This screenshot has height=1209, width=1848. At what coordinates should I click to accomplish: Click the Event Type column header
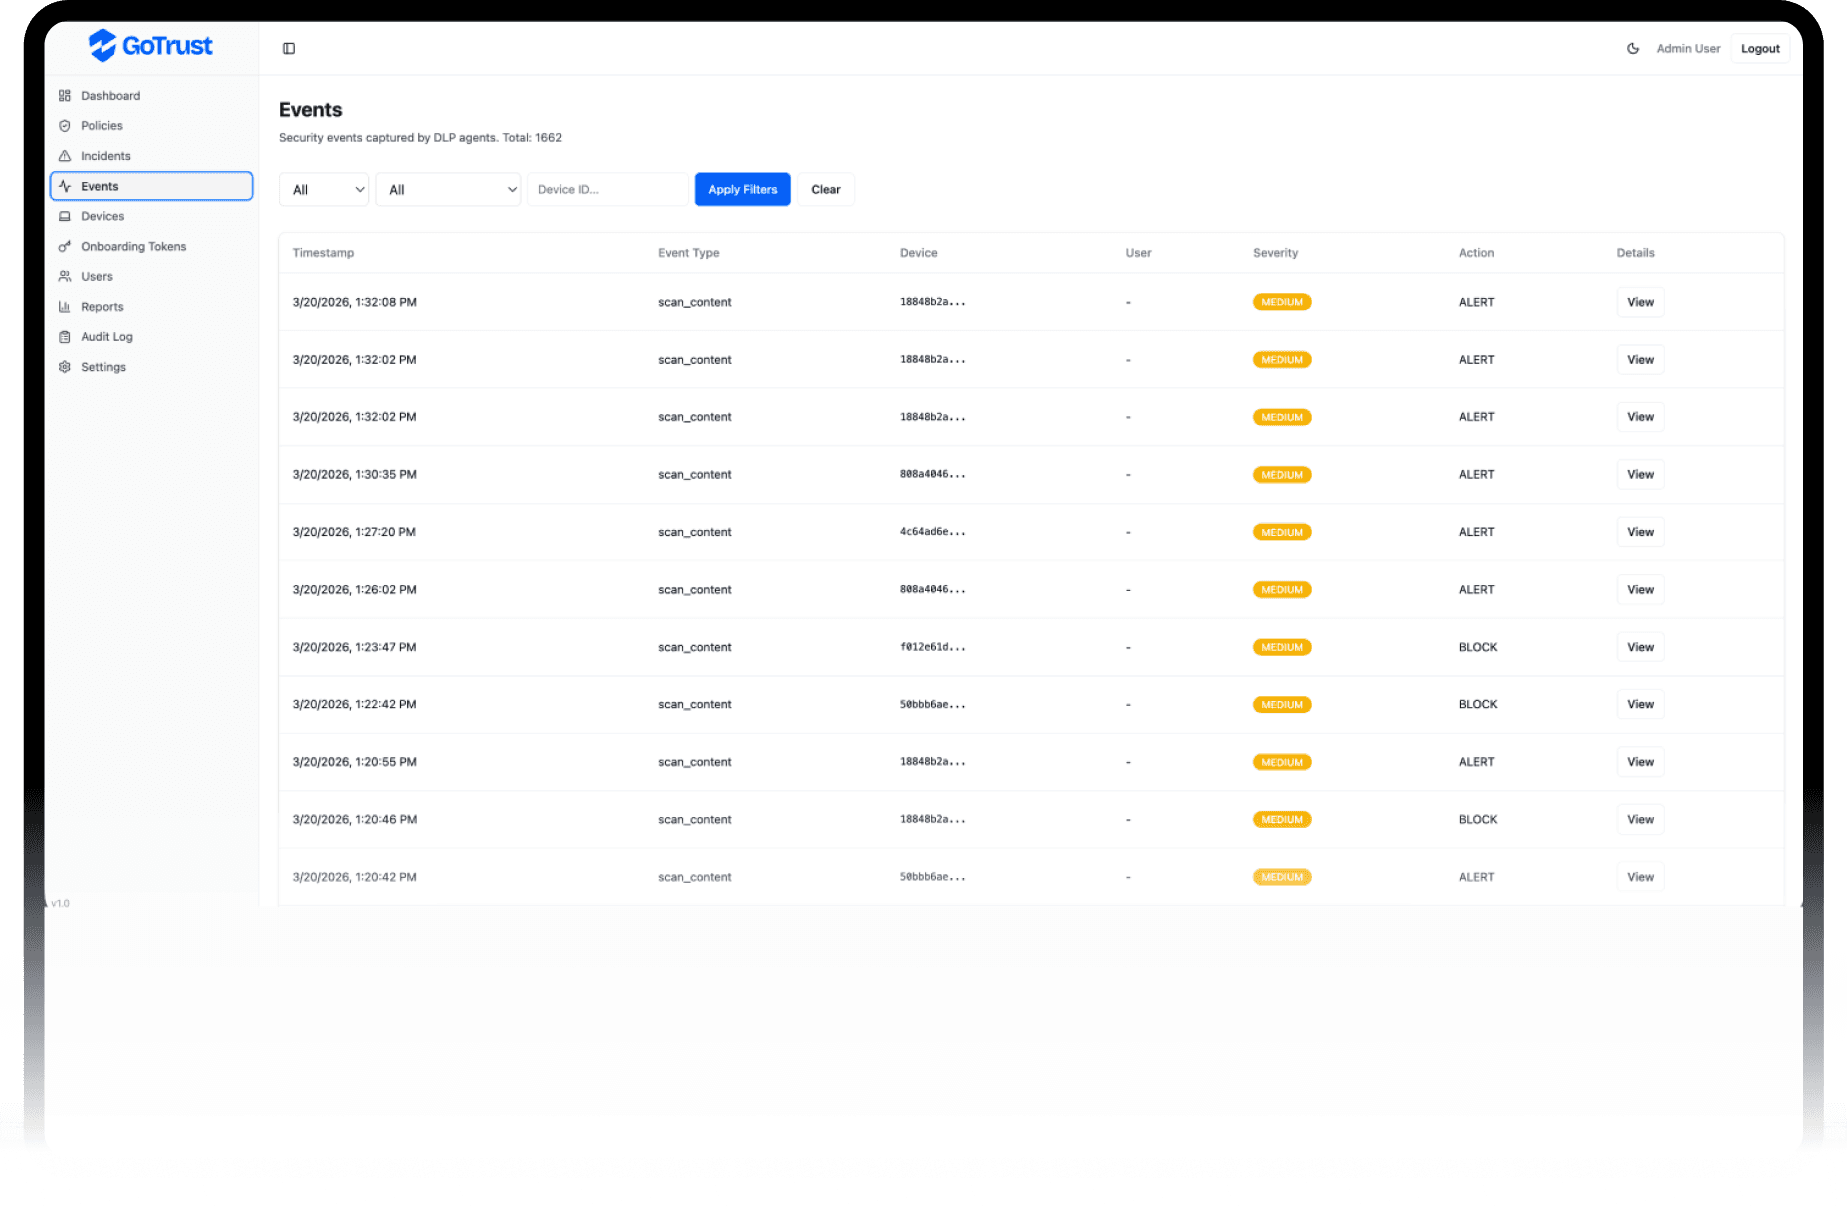(x=689, y=253)
